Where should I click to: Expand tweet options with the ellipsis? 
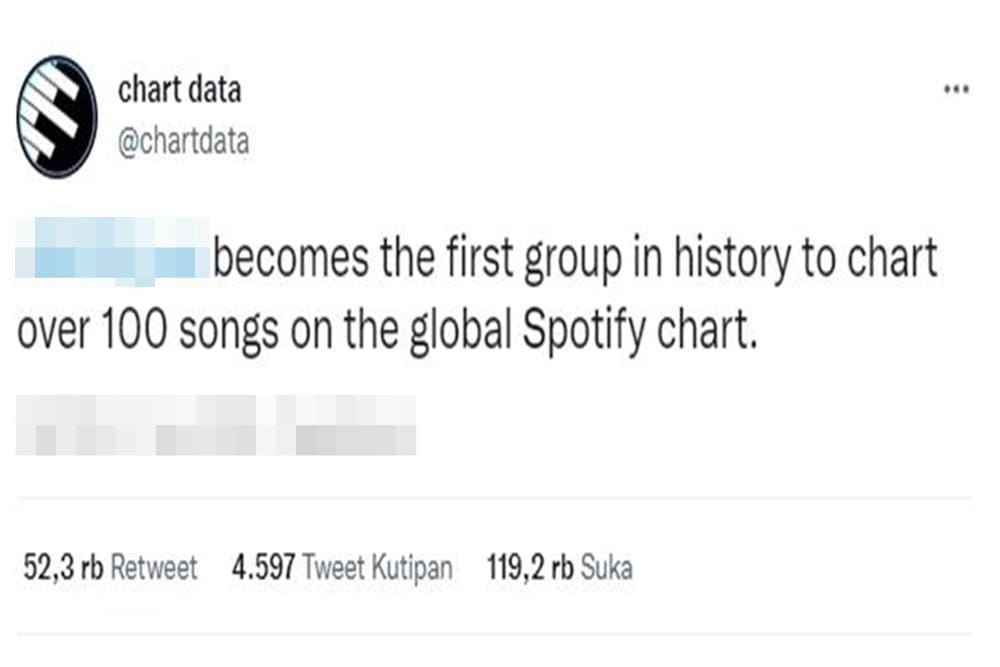(x=955, y=90)
